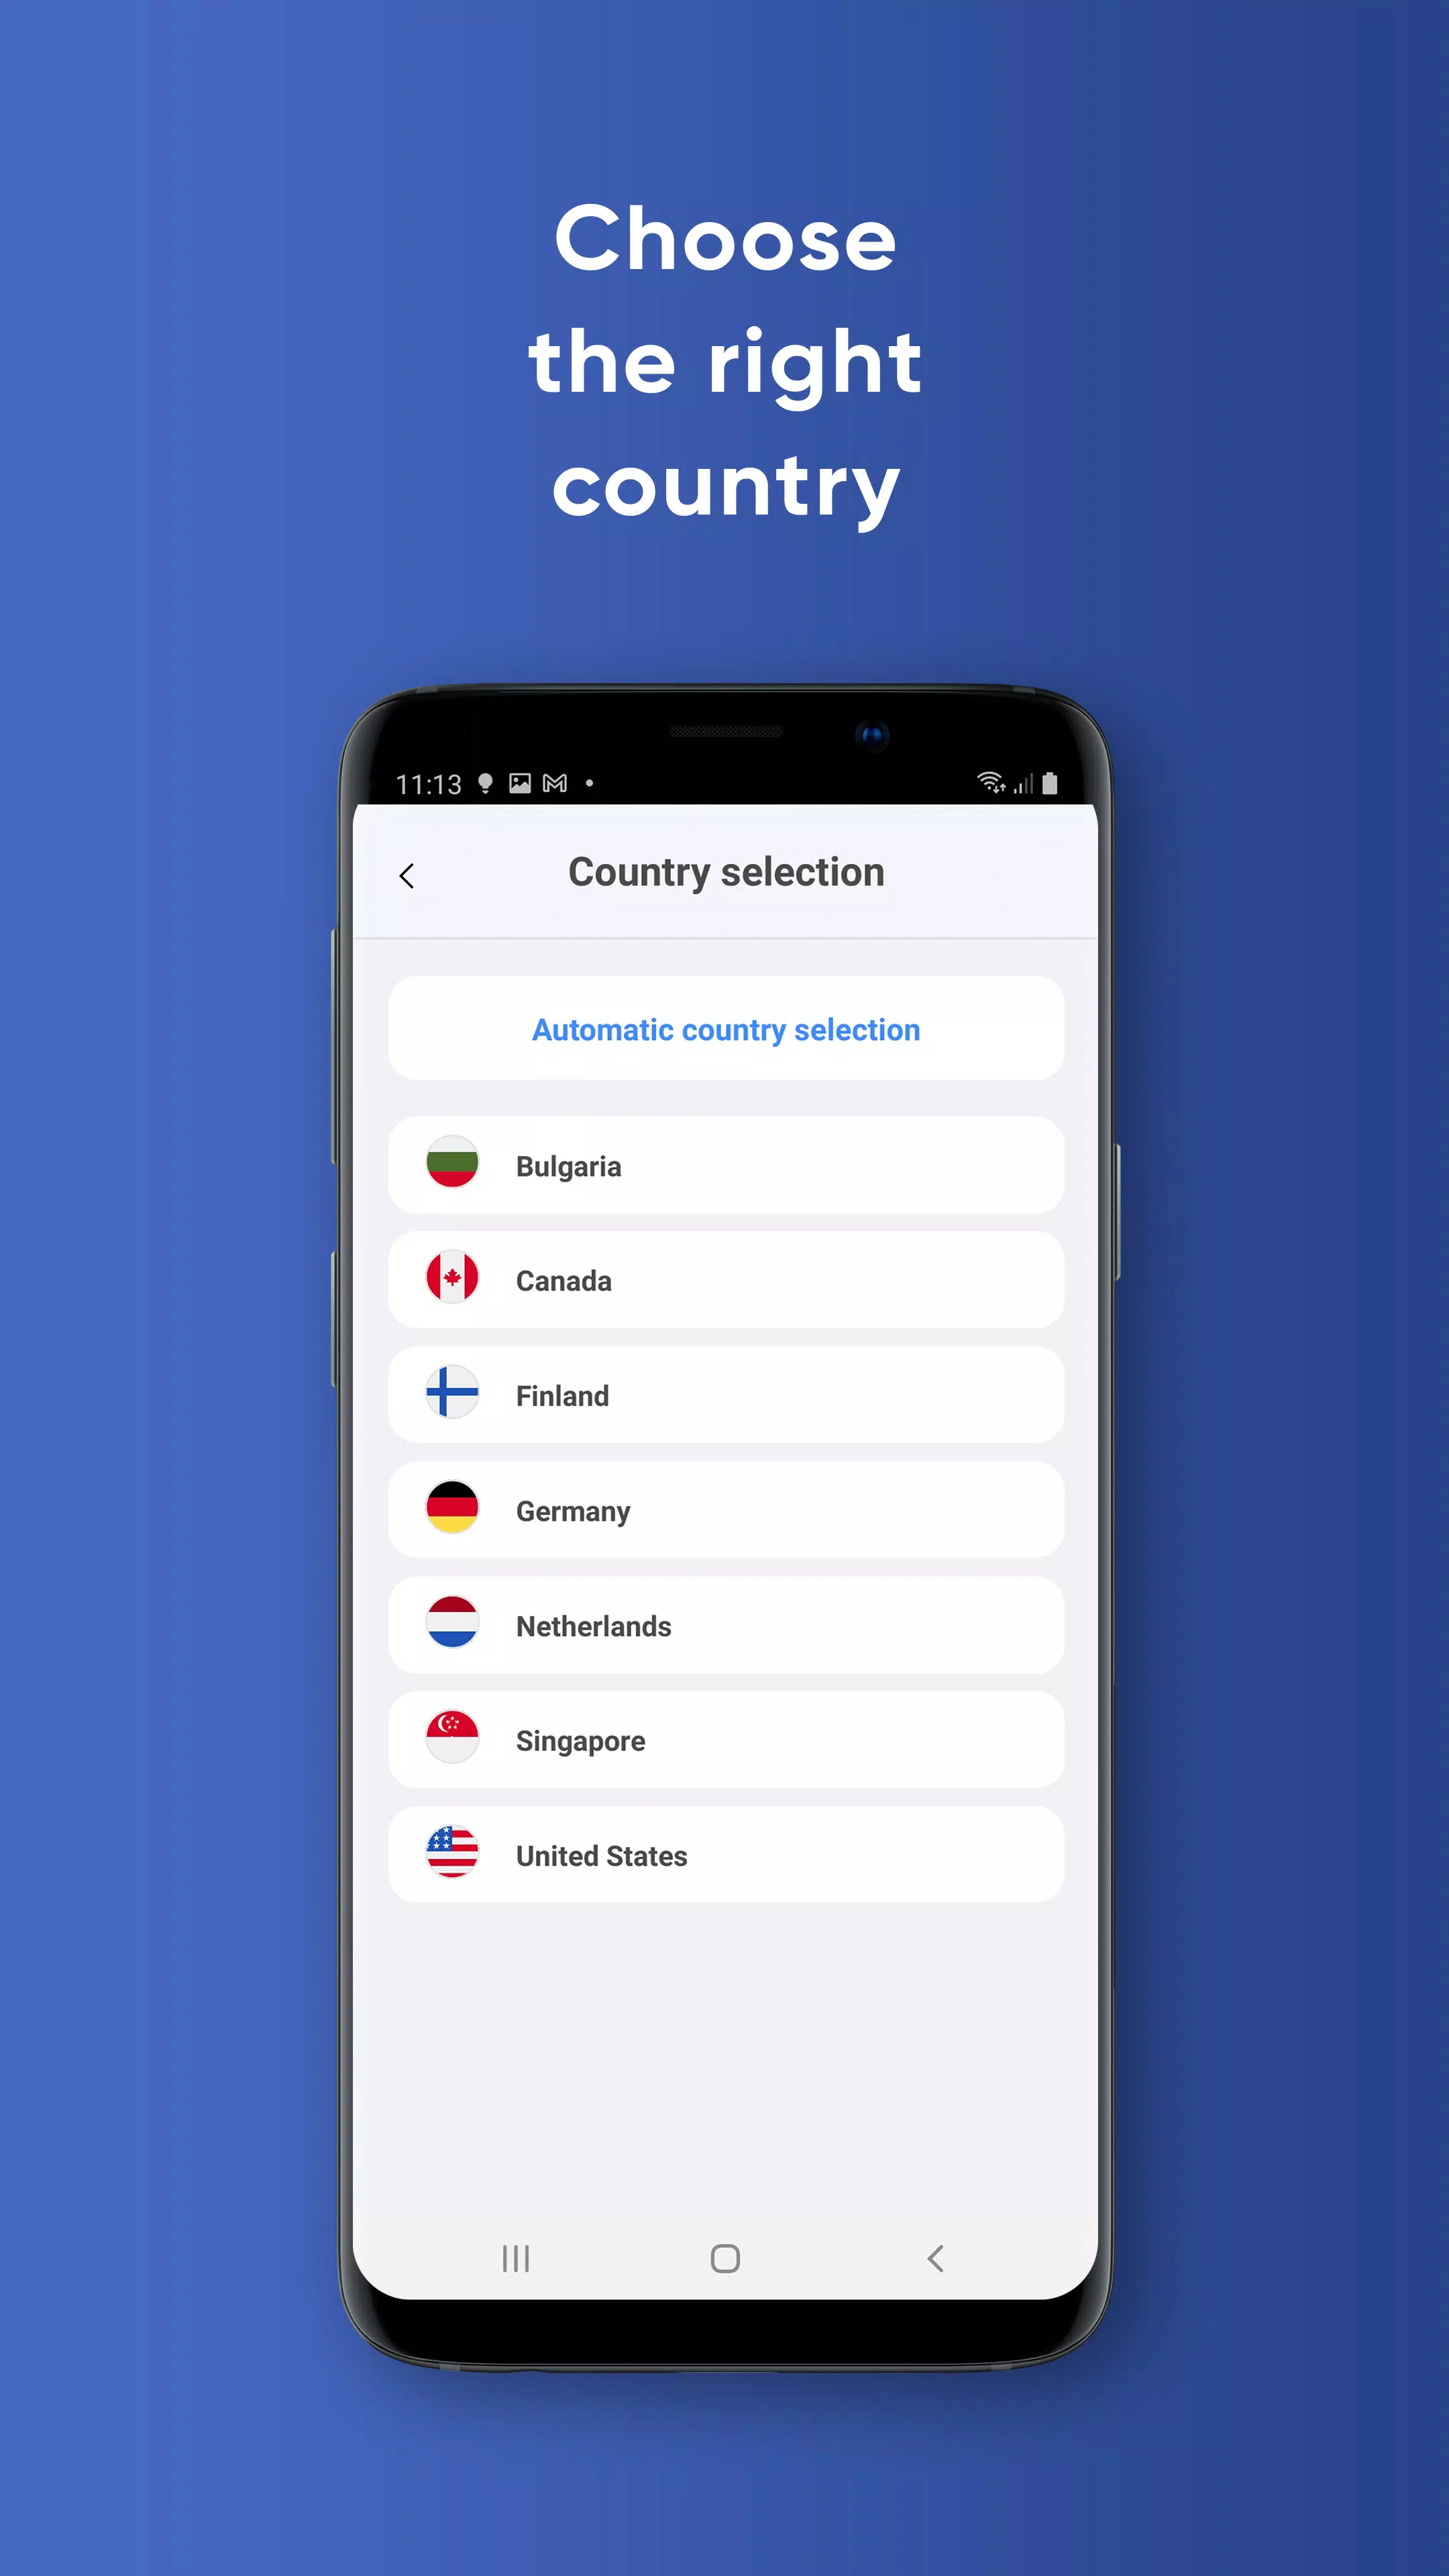The image size is (1449, 2576).
Task: Open Country selection menu header
Action: 725,871
